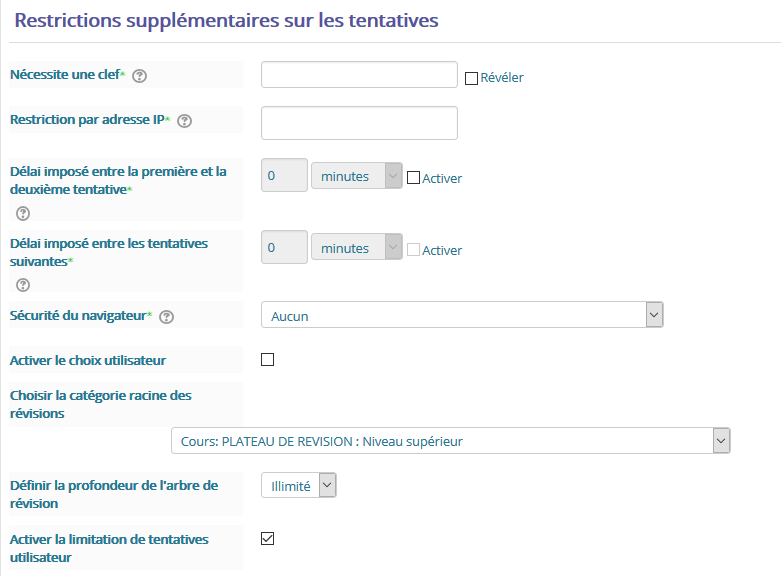Click help icon next to Nécessite une clef
The width and height of the screenshot is (781, 576).
click(x=140, y=76)
